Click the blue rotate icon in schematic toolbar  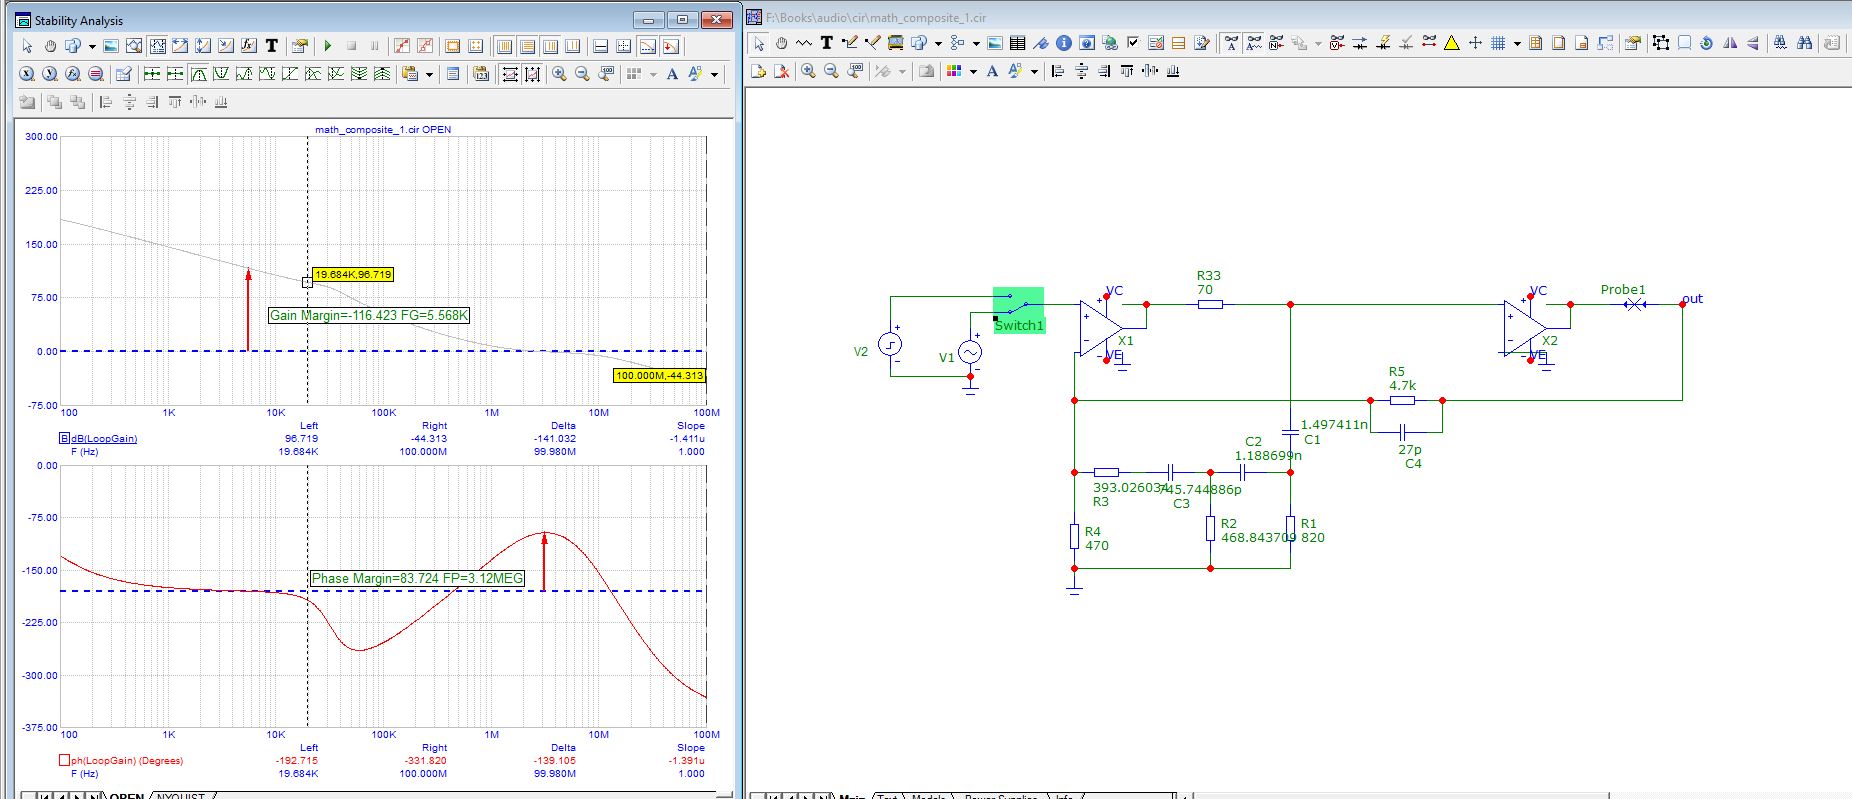pyautogui.click(x=1706, y=43)
